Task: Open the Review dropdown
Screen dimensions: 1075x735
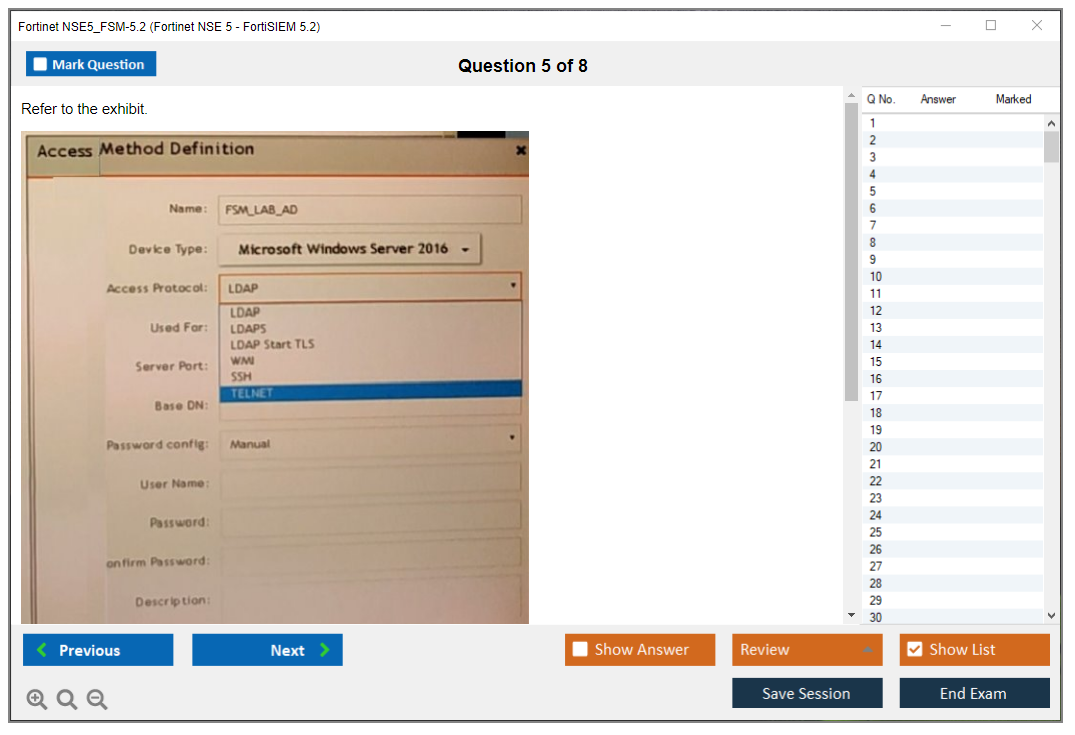Action: coord(806,650)
